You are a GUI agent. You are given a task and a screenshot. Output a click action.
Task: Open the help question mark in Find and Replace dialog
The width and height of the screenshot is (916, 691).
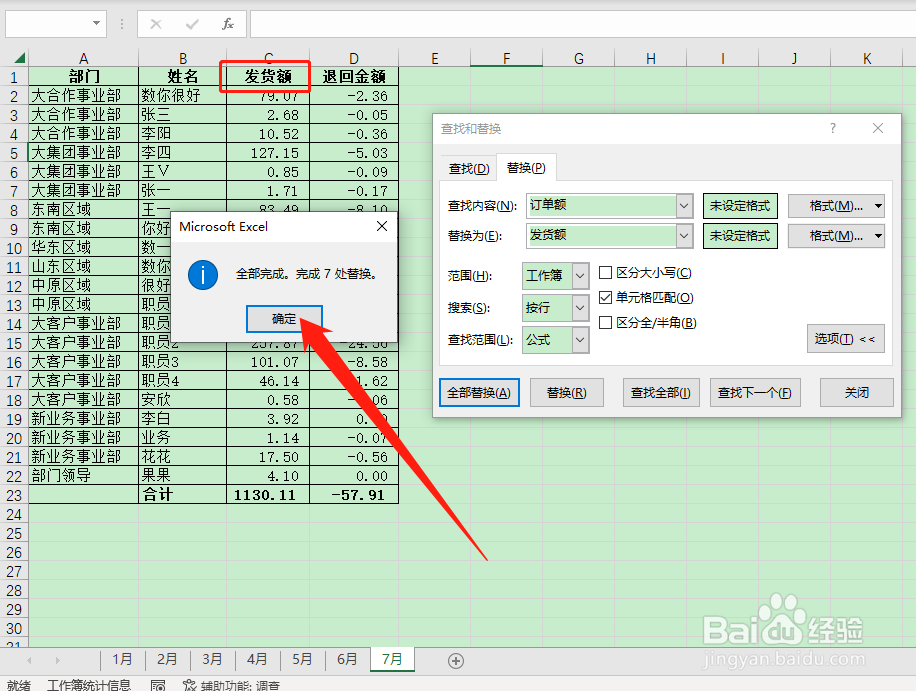tap(832, 128)
